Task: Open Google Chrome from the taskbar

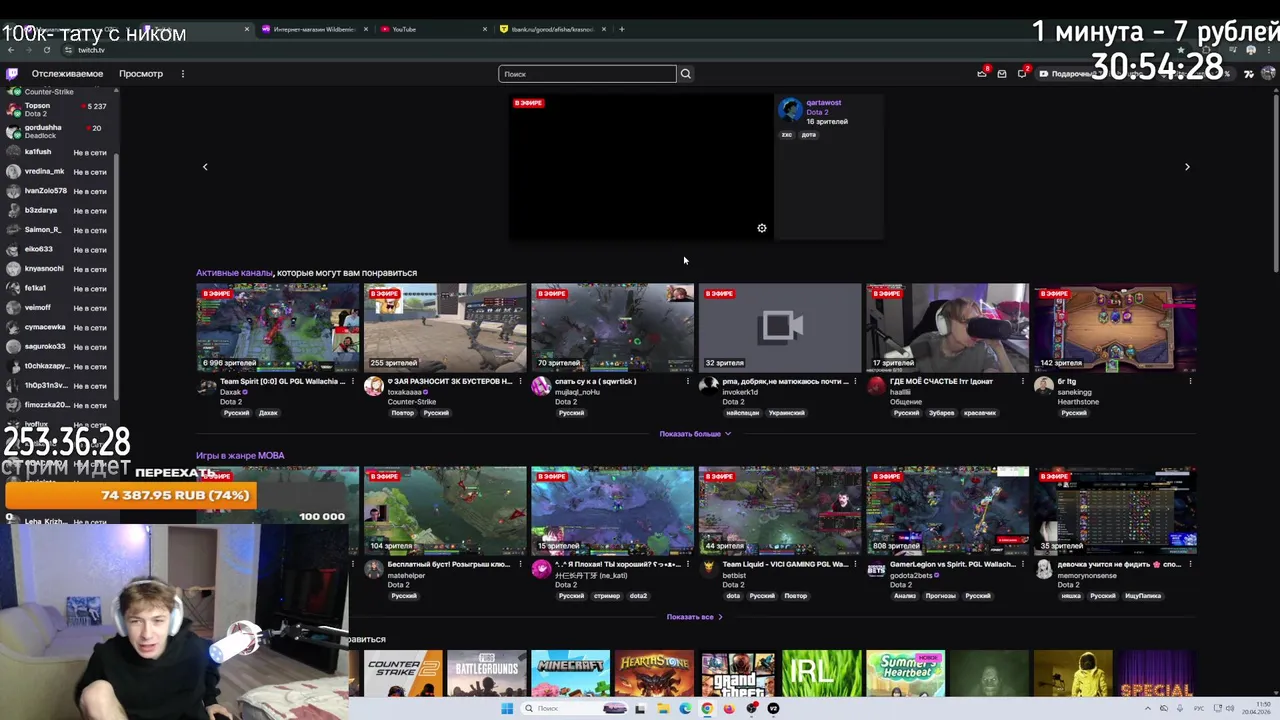Action: pyautogui.click(x=707, y=709)
